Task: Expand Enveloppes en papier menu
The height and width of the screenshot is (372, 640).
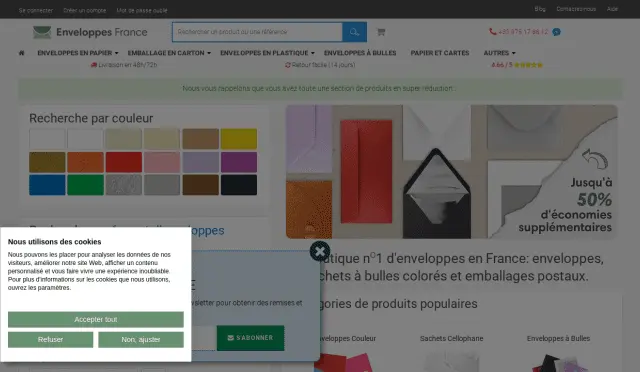Action: [x=78, y=53]
